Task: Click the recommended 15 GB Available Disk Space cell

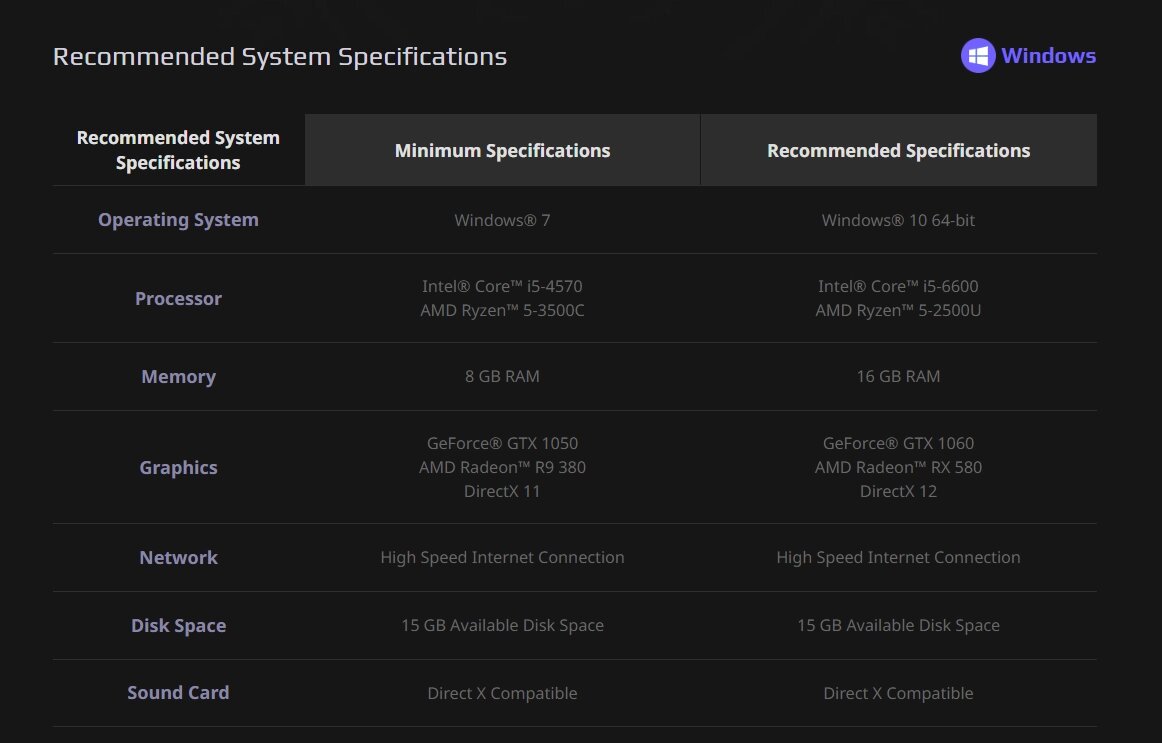Action: [x=898, y=625]
